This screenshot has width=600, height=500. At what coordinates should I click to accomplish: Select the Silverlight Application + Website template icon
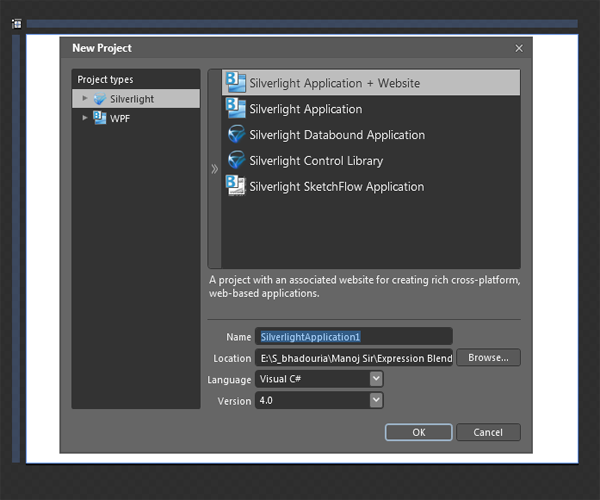[236, 82]
